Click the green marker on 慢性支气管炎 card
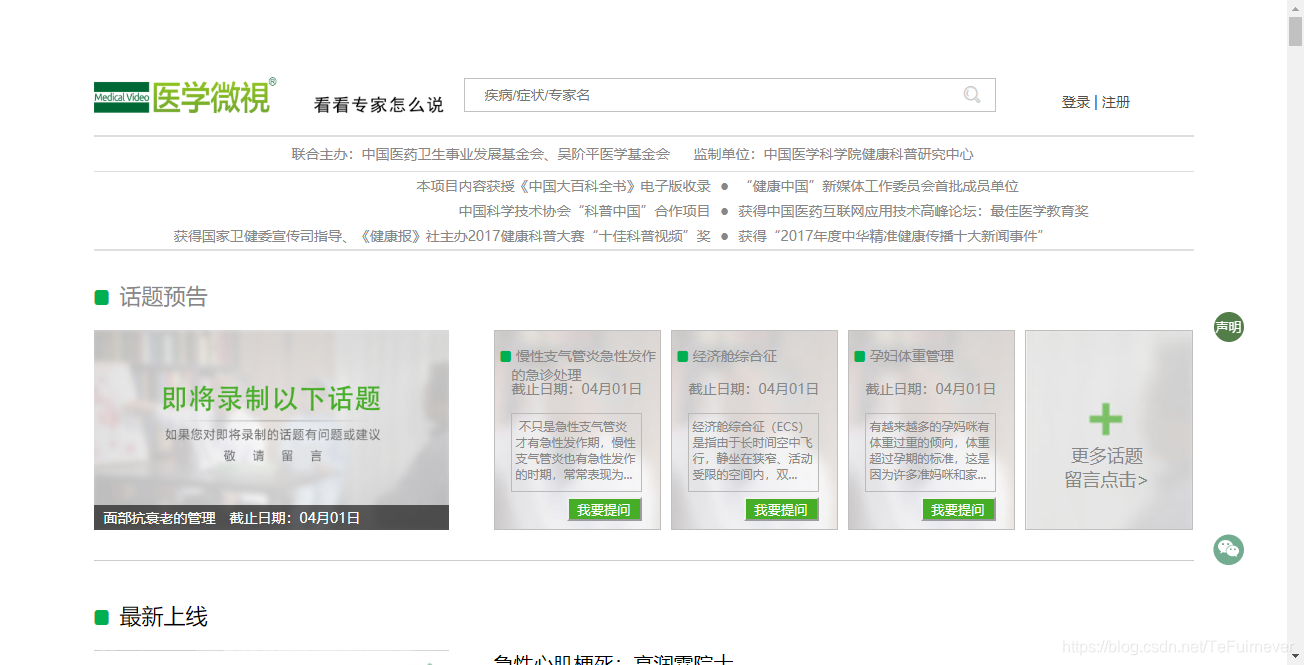 503,355
